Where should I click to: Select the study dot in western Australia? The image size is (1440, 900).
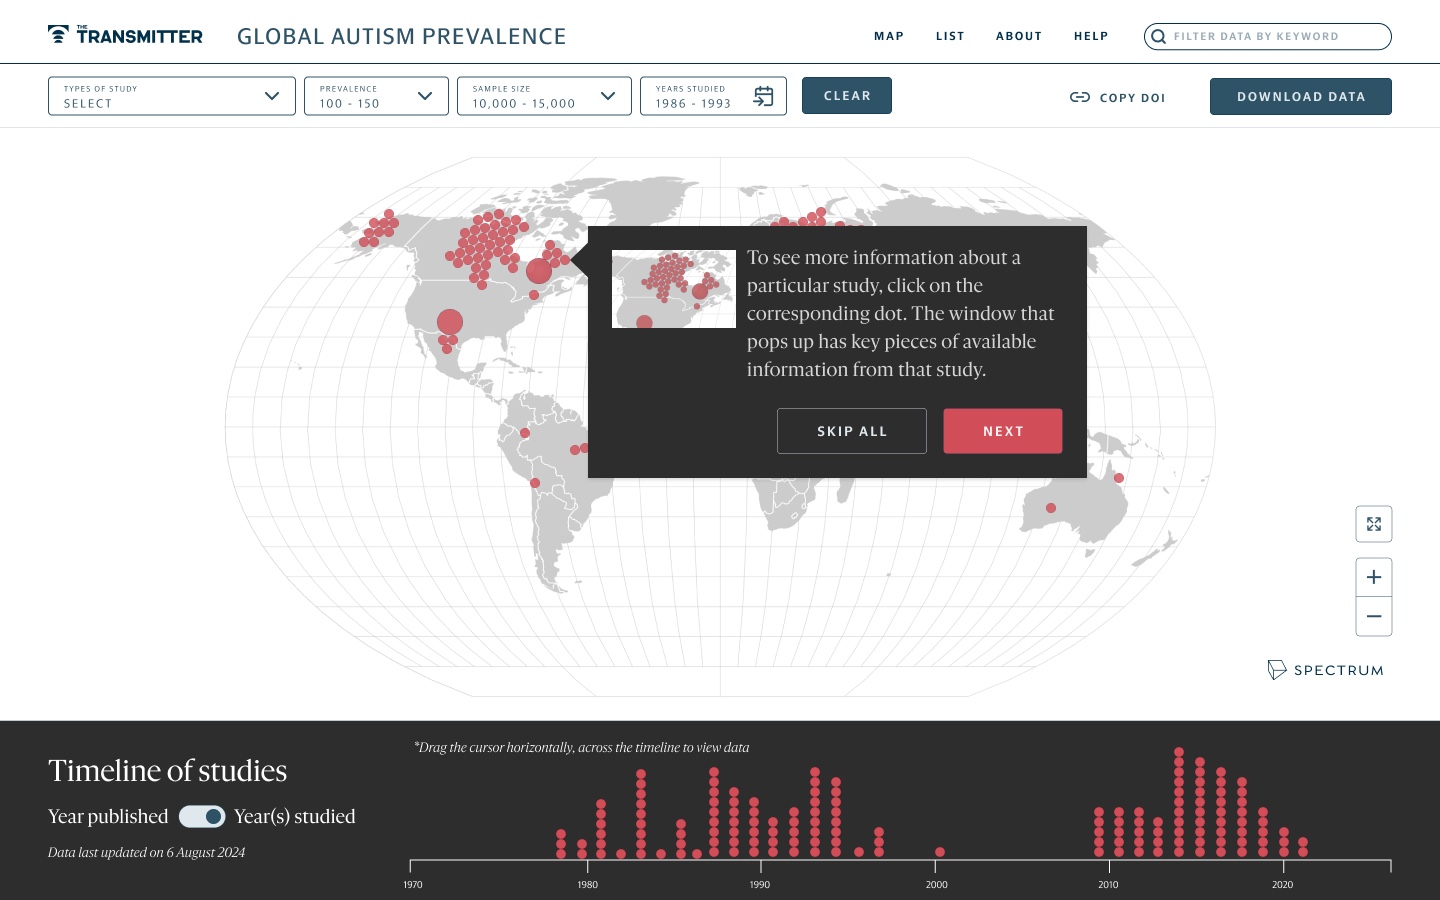pos(1051,508)
